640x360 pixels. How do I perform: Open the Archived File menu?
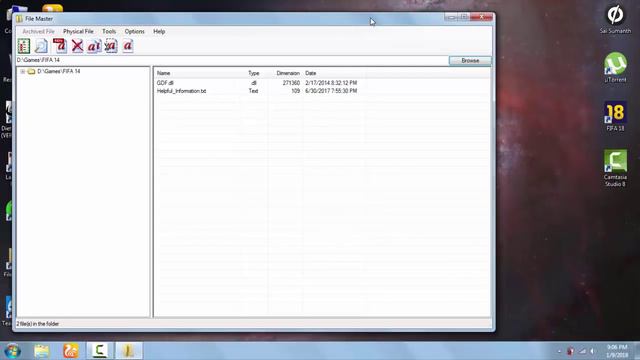pyautogui.click(x=38, y=31)
